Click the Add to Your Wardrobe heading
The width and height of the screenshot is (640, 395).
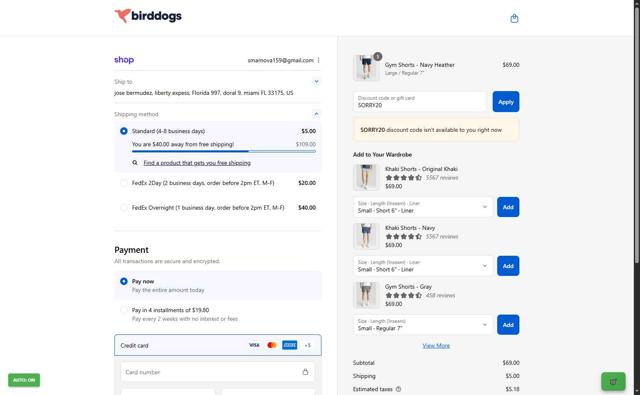point(382,155)
